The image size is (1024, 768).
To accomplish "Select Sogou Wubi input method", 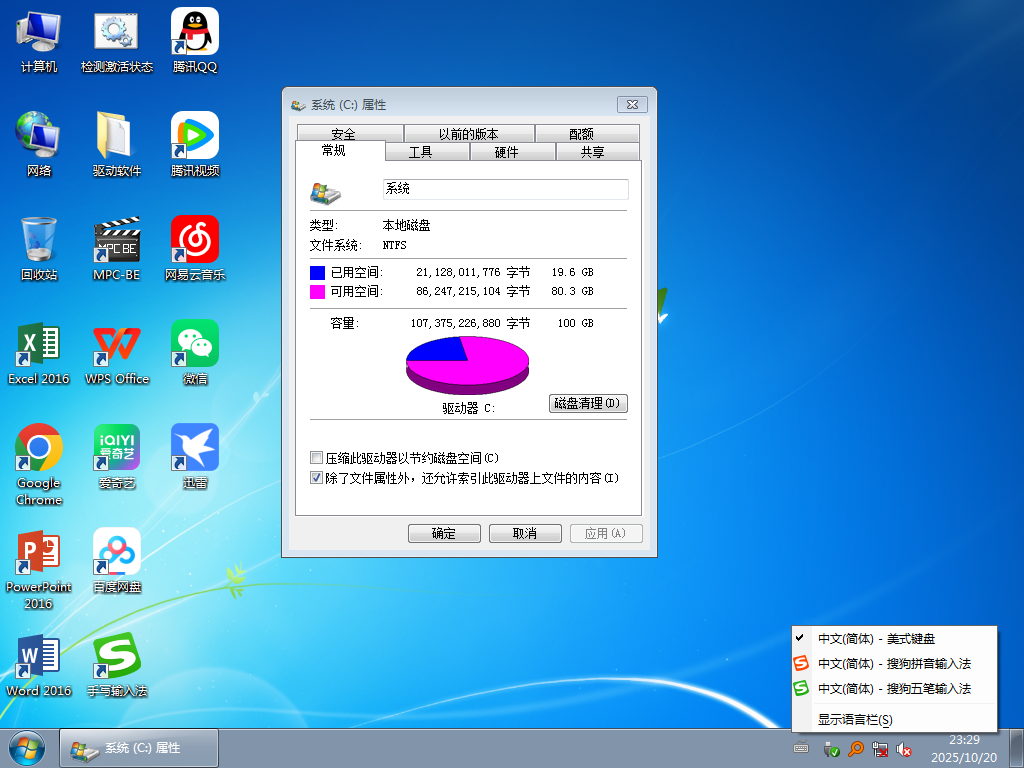I will pos(893,689).
